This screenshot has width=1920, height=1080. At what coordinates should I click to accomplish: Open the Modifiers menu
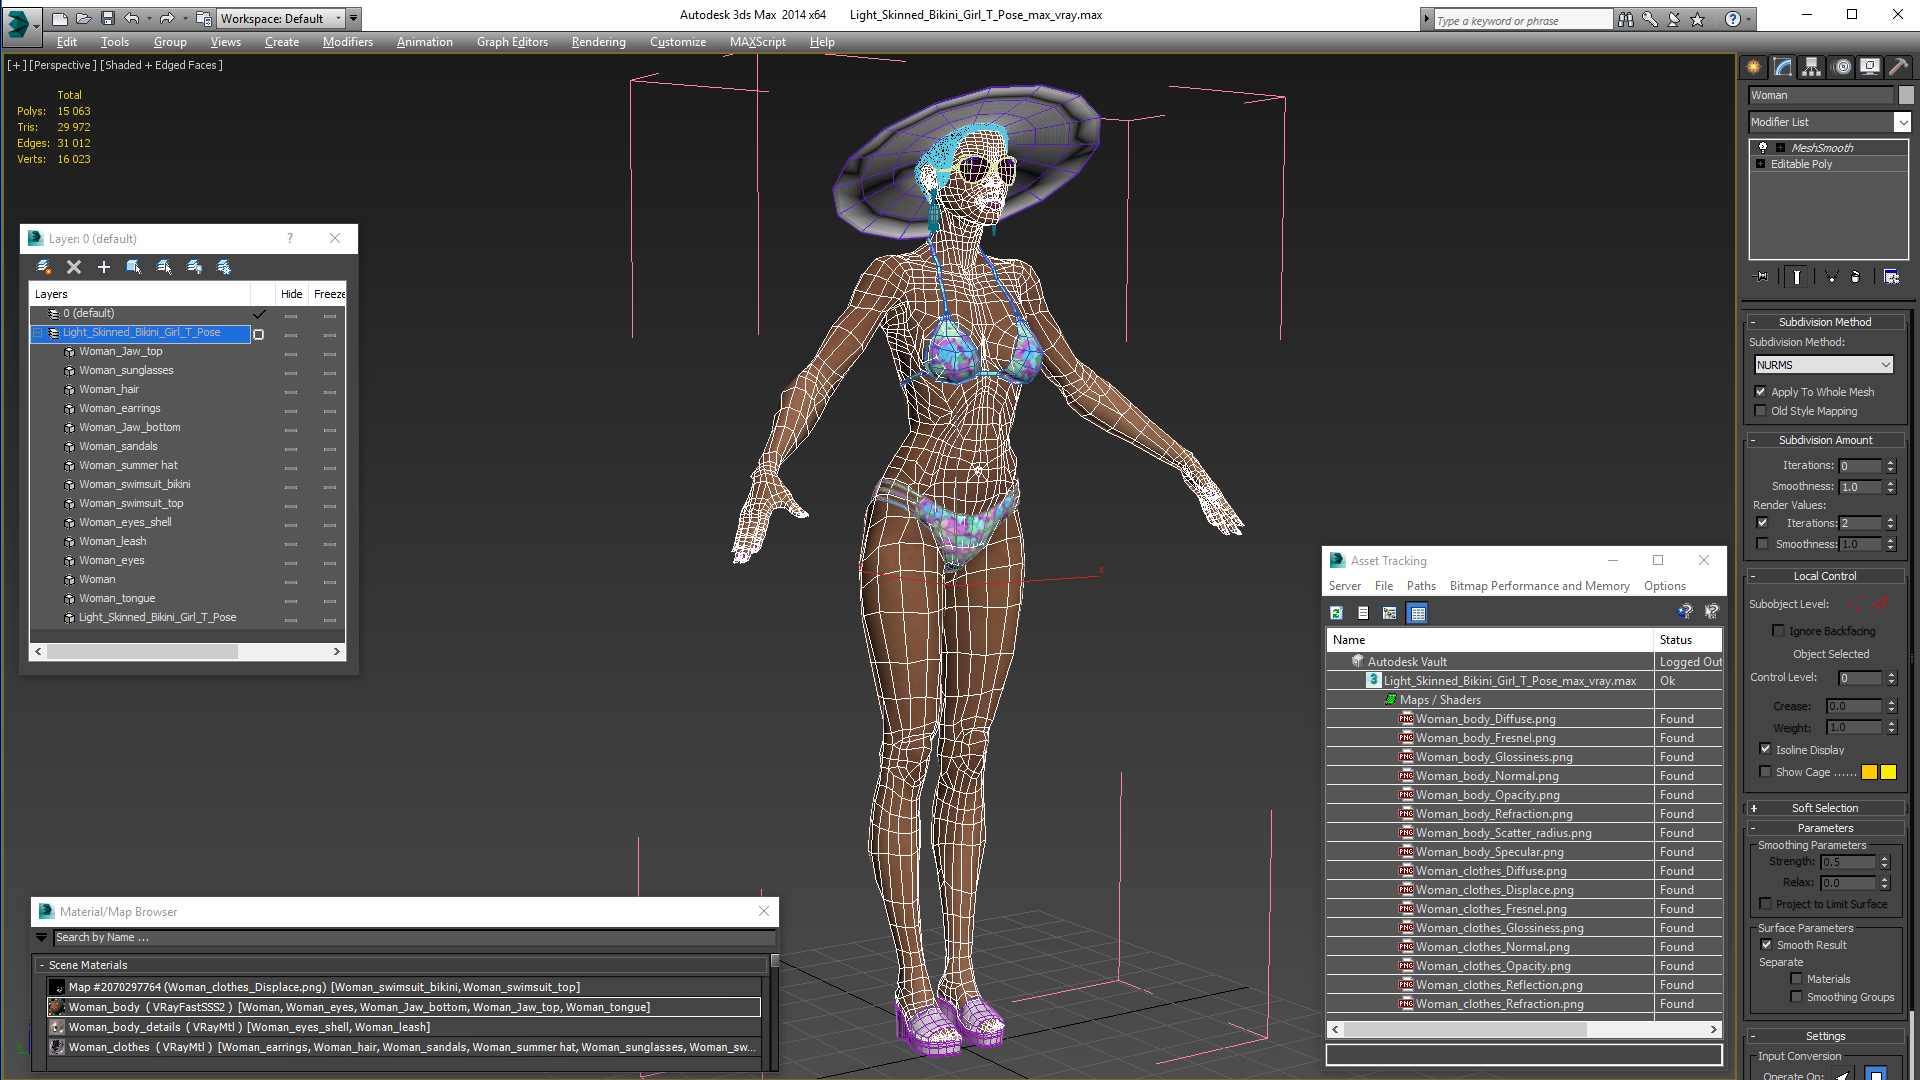[x=347, y=42]
